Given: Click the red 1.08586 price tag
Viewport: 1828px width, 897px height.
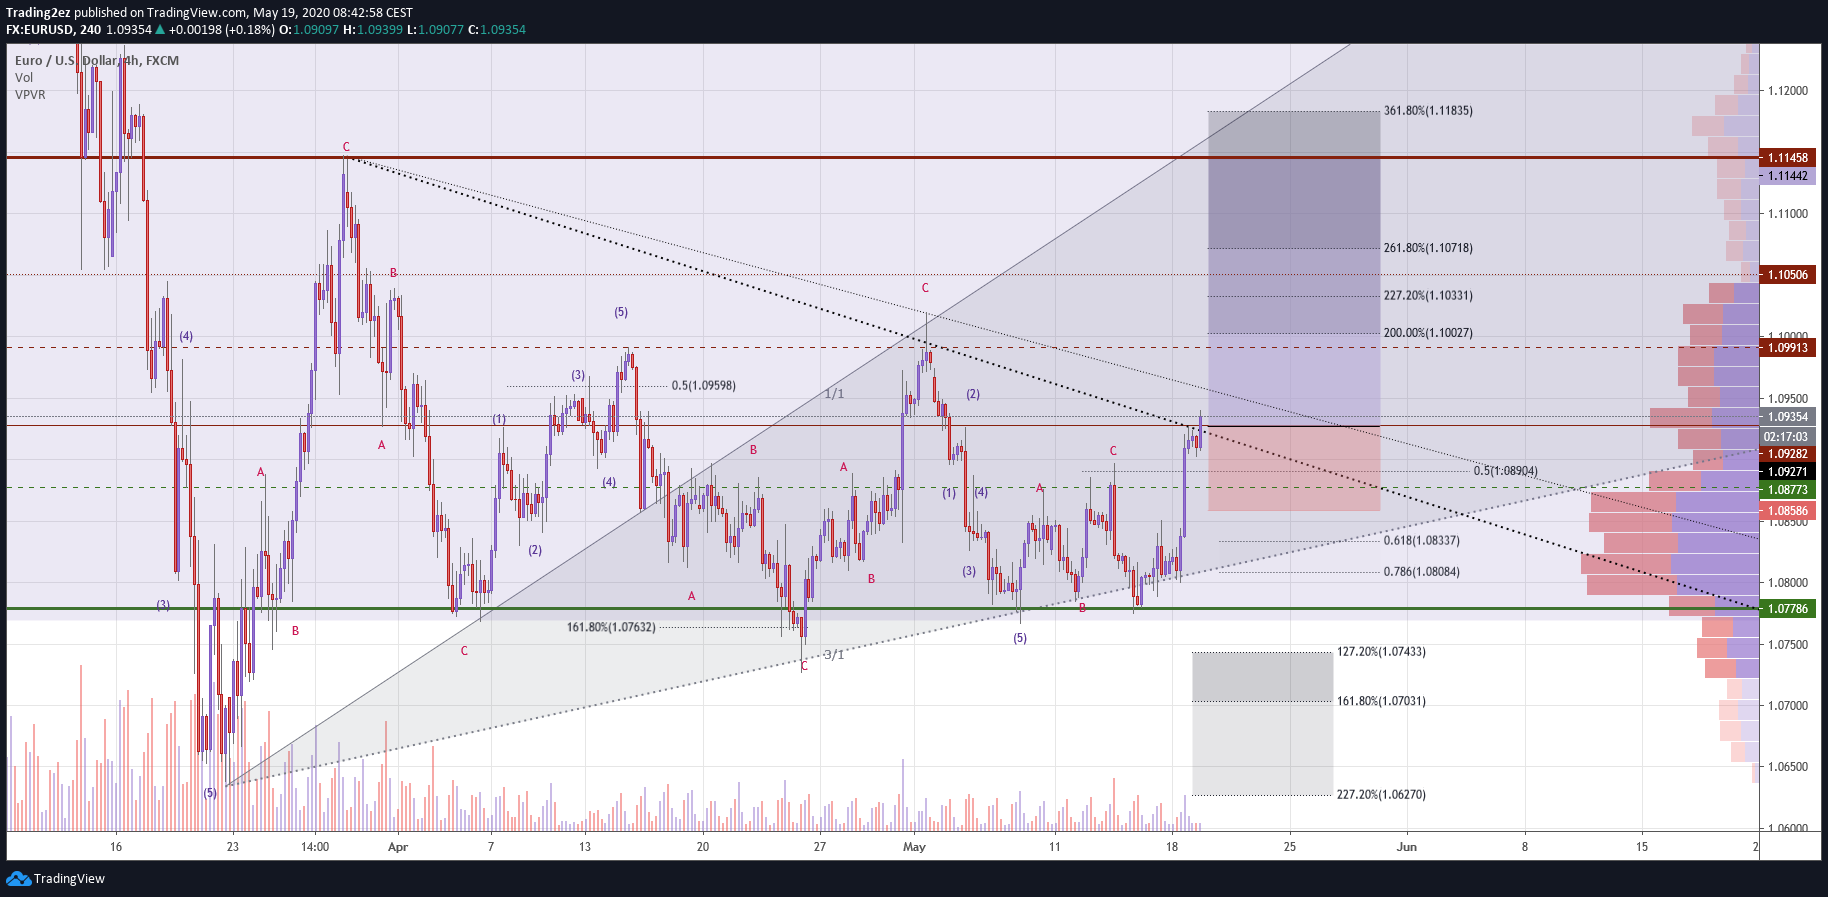Looking at the screenshot, I should tap(1787, 511).
